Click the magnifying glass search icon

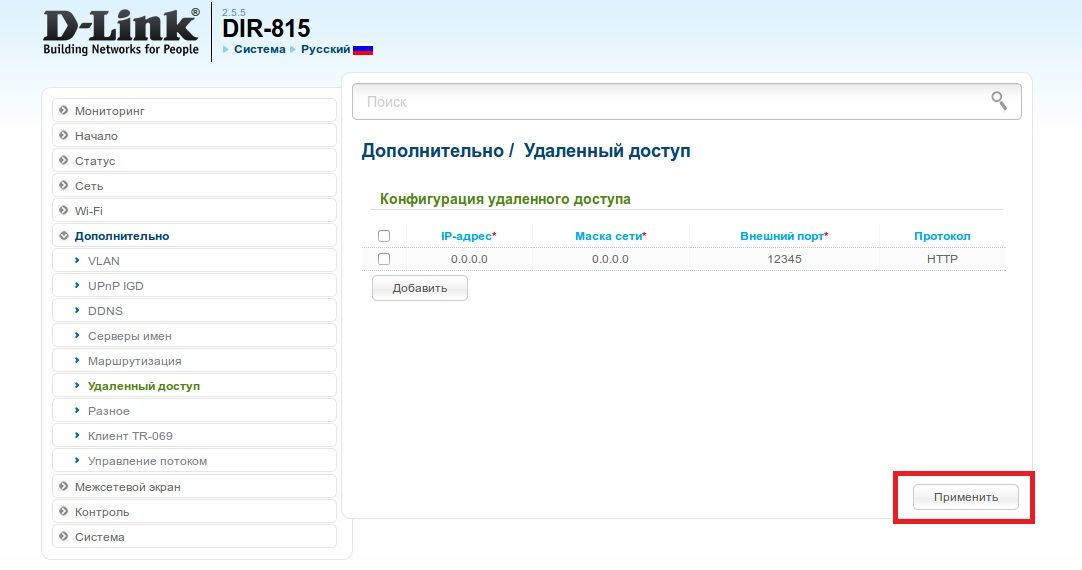(x=998, y=100)
